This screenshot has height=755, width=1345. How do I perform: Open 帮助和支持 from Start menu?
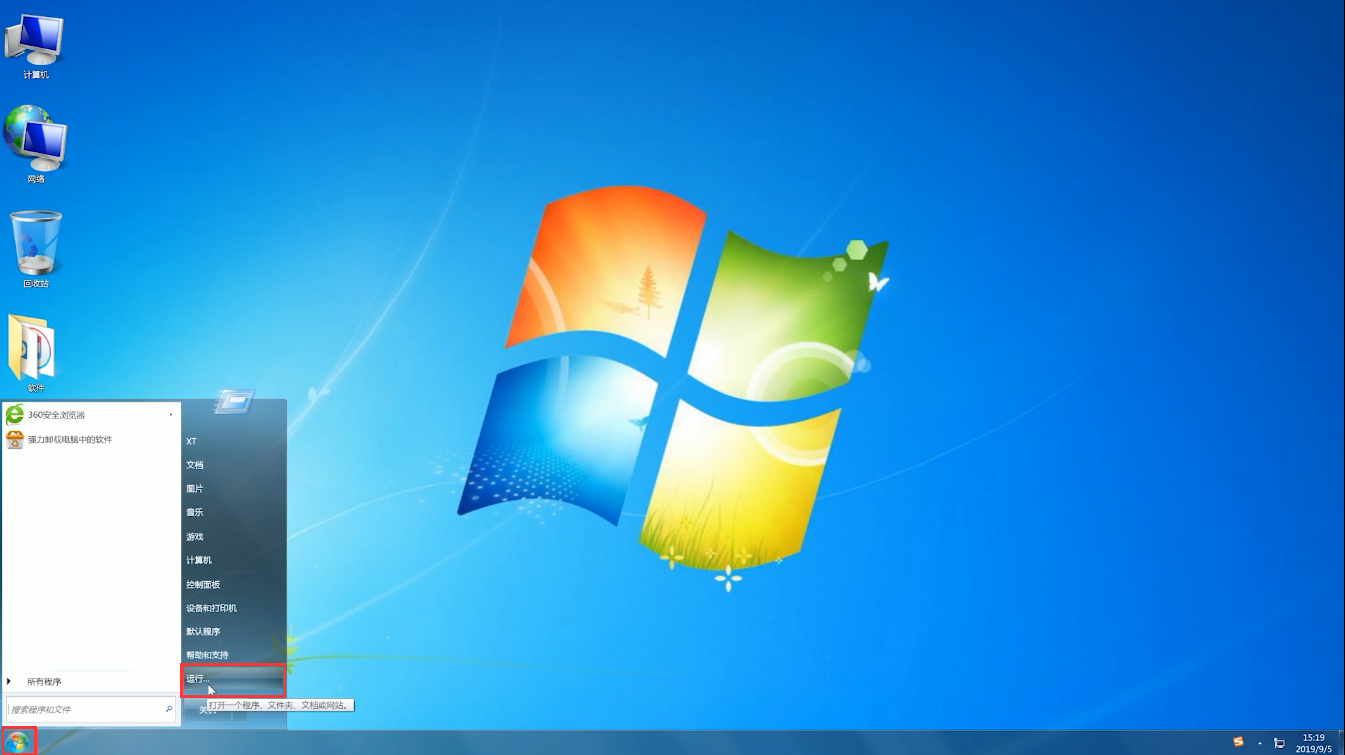pos(234,655)
